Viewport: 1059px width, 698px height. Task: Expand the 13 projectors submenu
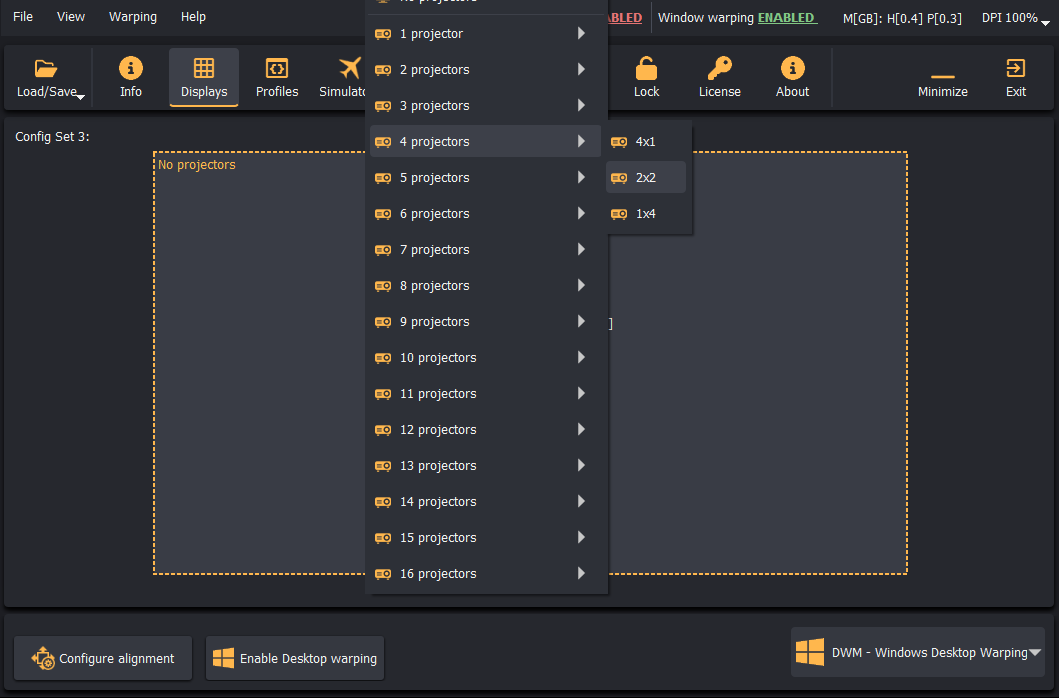coord(486,466)
